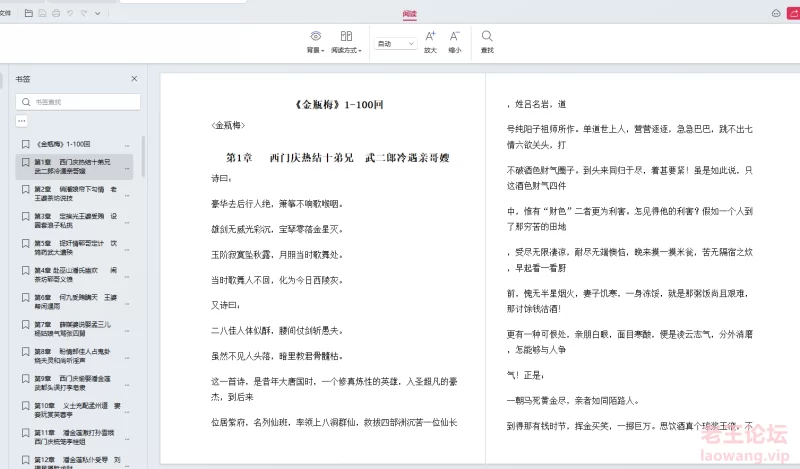
Task: Click the 第1章 chapter heading in document
Action: [x=337, y=158]
